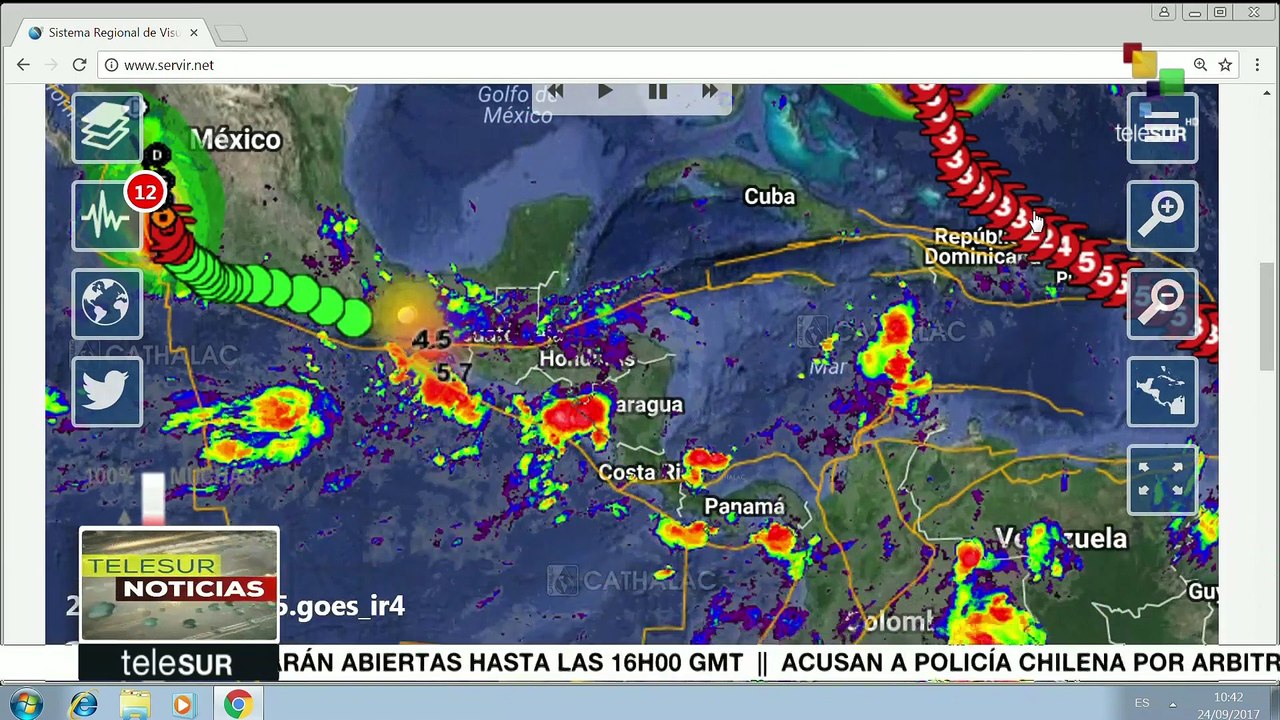The height and width of the screenshot is (720, 1280).
Task: Open a new browser tab
Action: (x=230, y=34)
